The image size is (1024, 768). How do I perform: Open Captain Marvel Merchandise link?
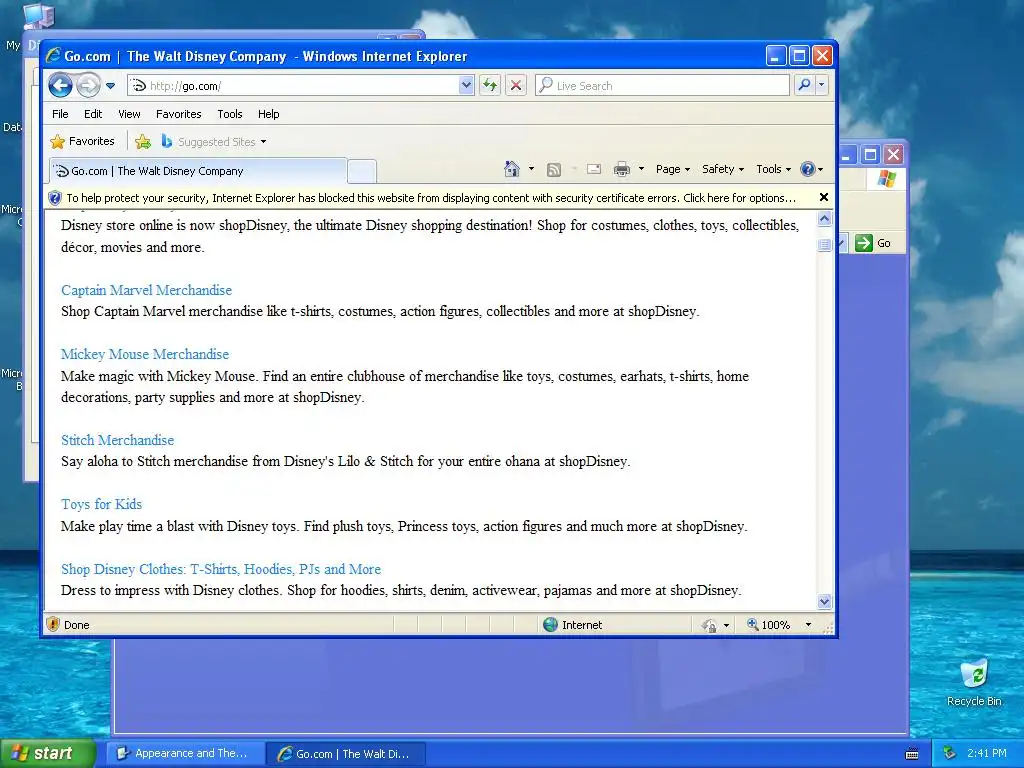click(x=146, y=290)
